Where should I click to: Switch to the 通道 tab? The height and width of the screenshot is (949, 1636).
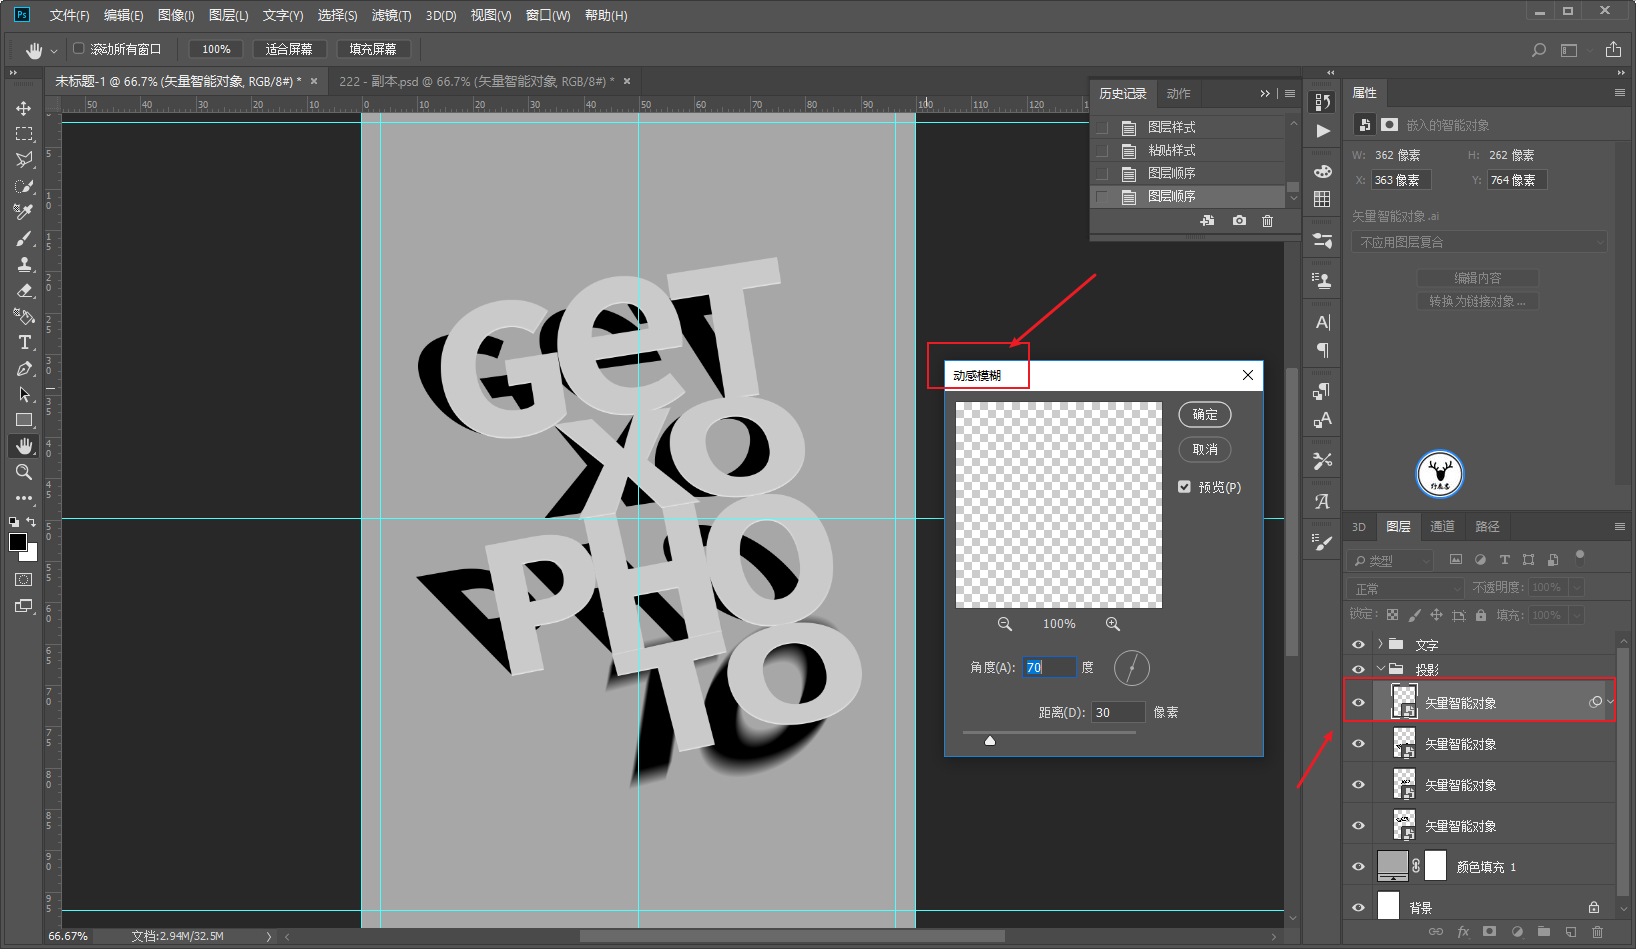1442,527
